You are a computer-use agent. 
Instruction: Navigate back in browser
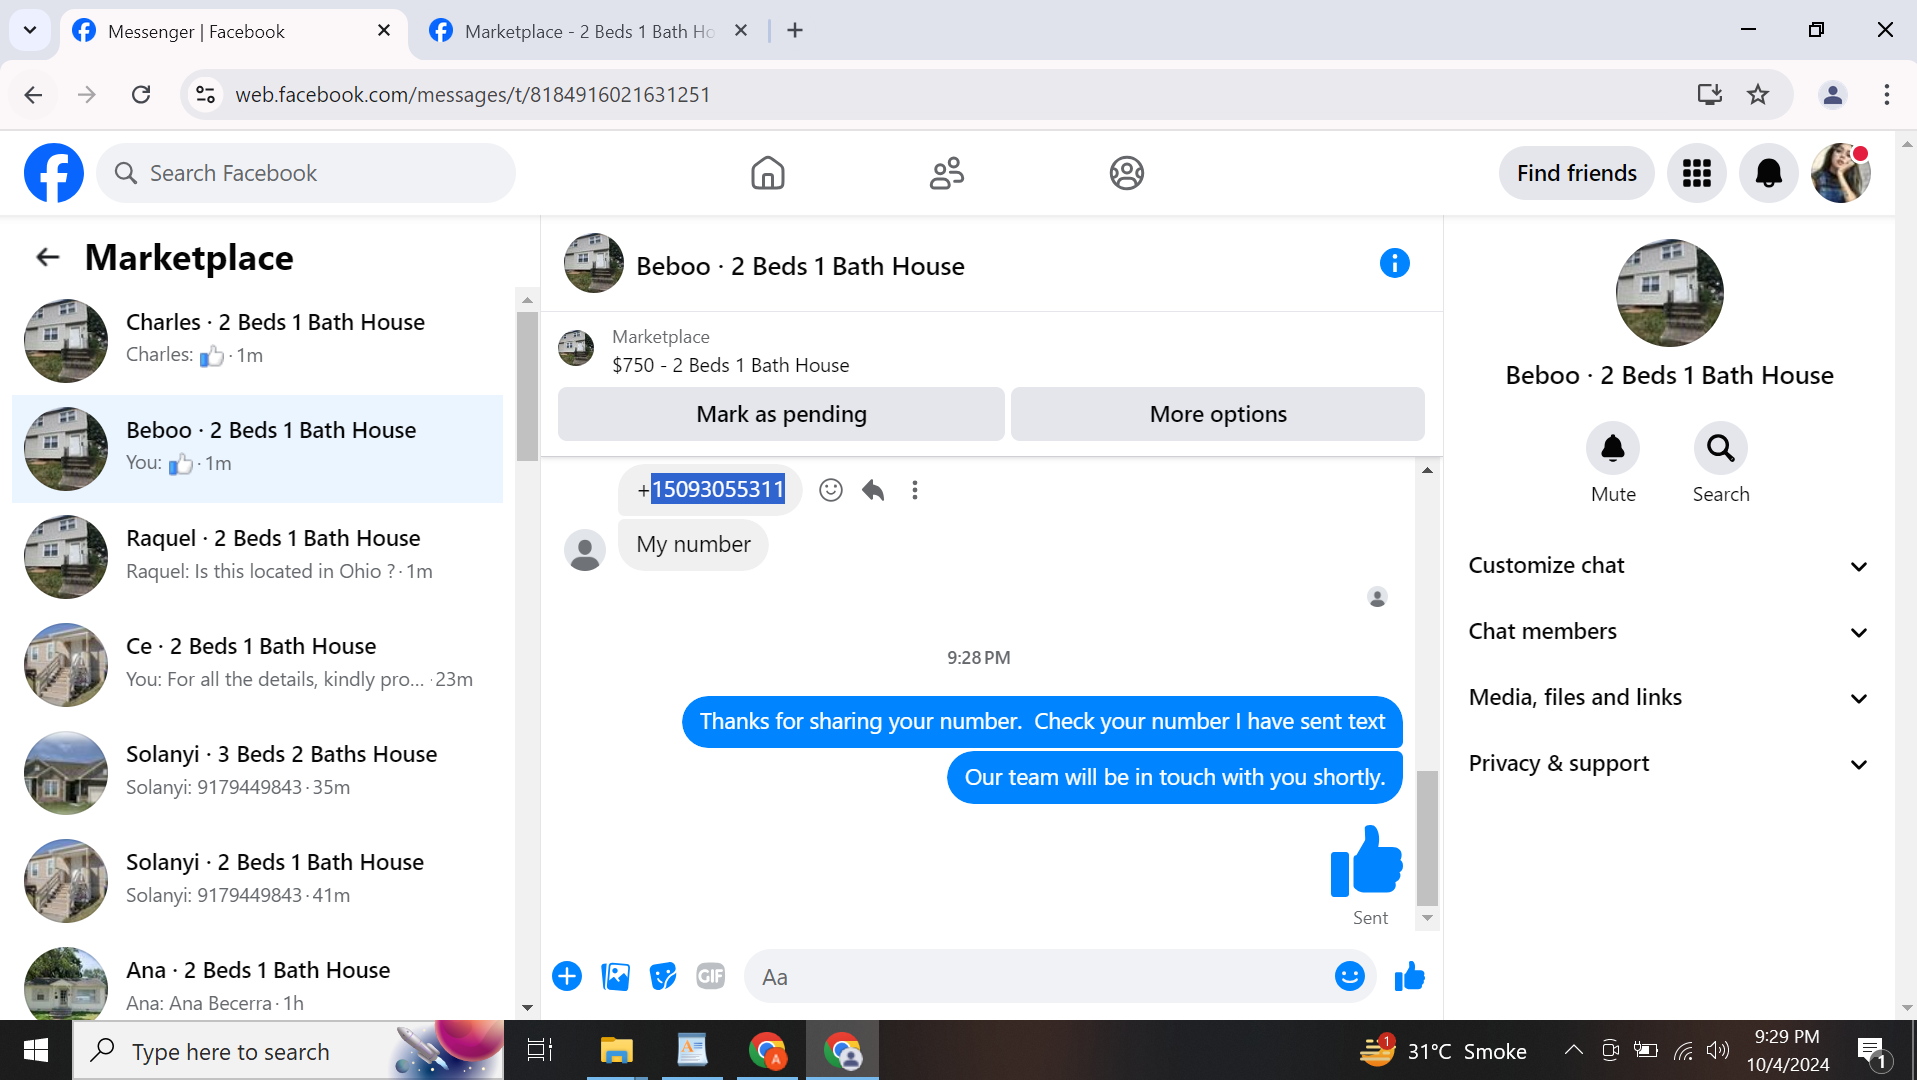tap(33, 94)
